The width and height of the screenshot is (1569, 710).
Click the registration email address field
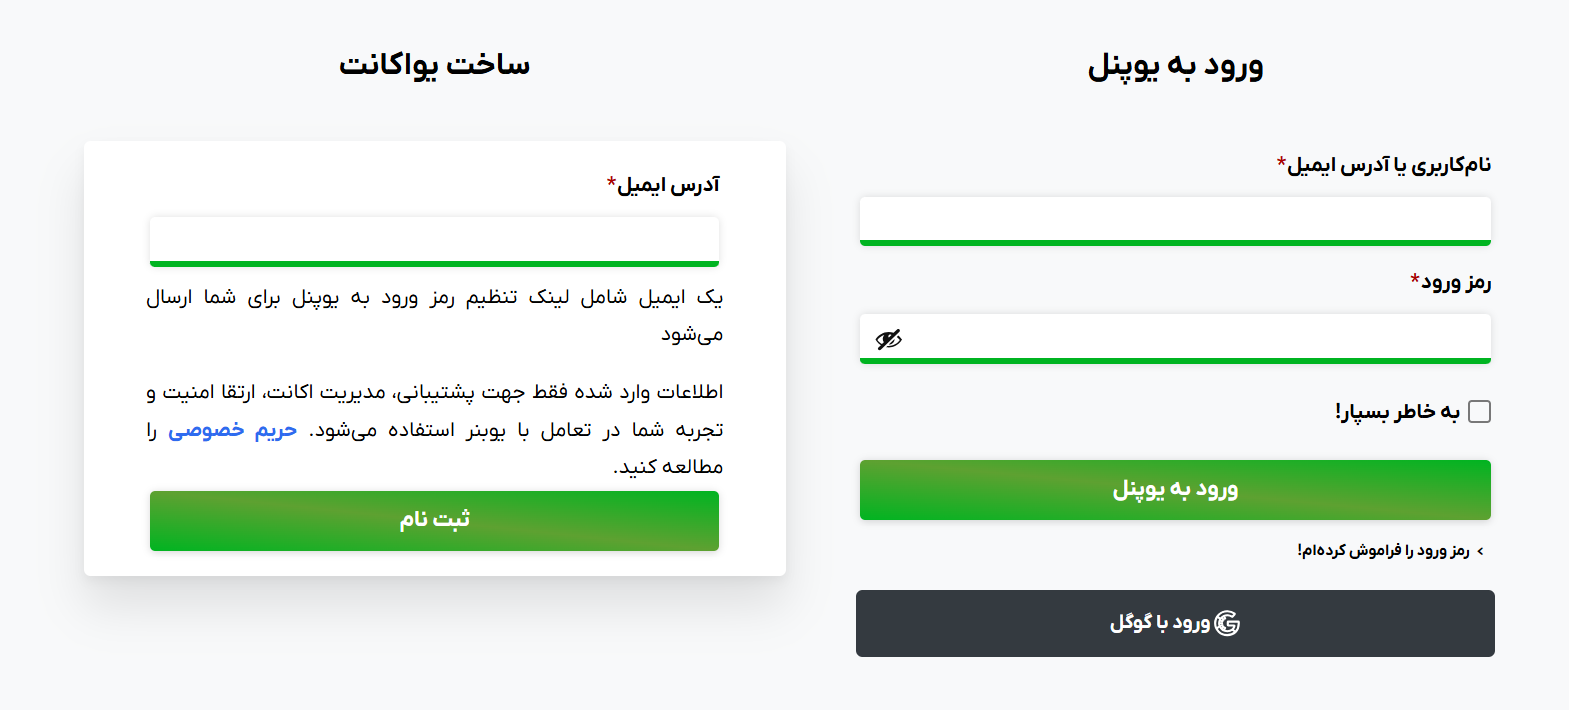(x=434, y=240)
